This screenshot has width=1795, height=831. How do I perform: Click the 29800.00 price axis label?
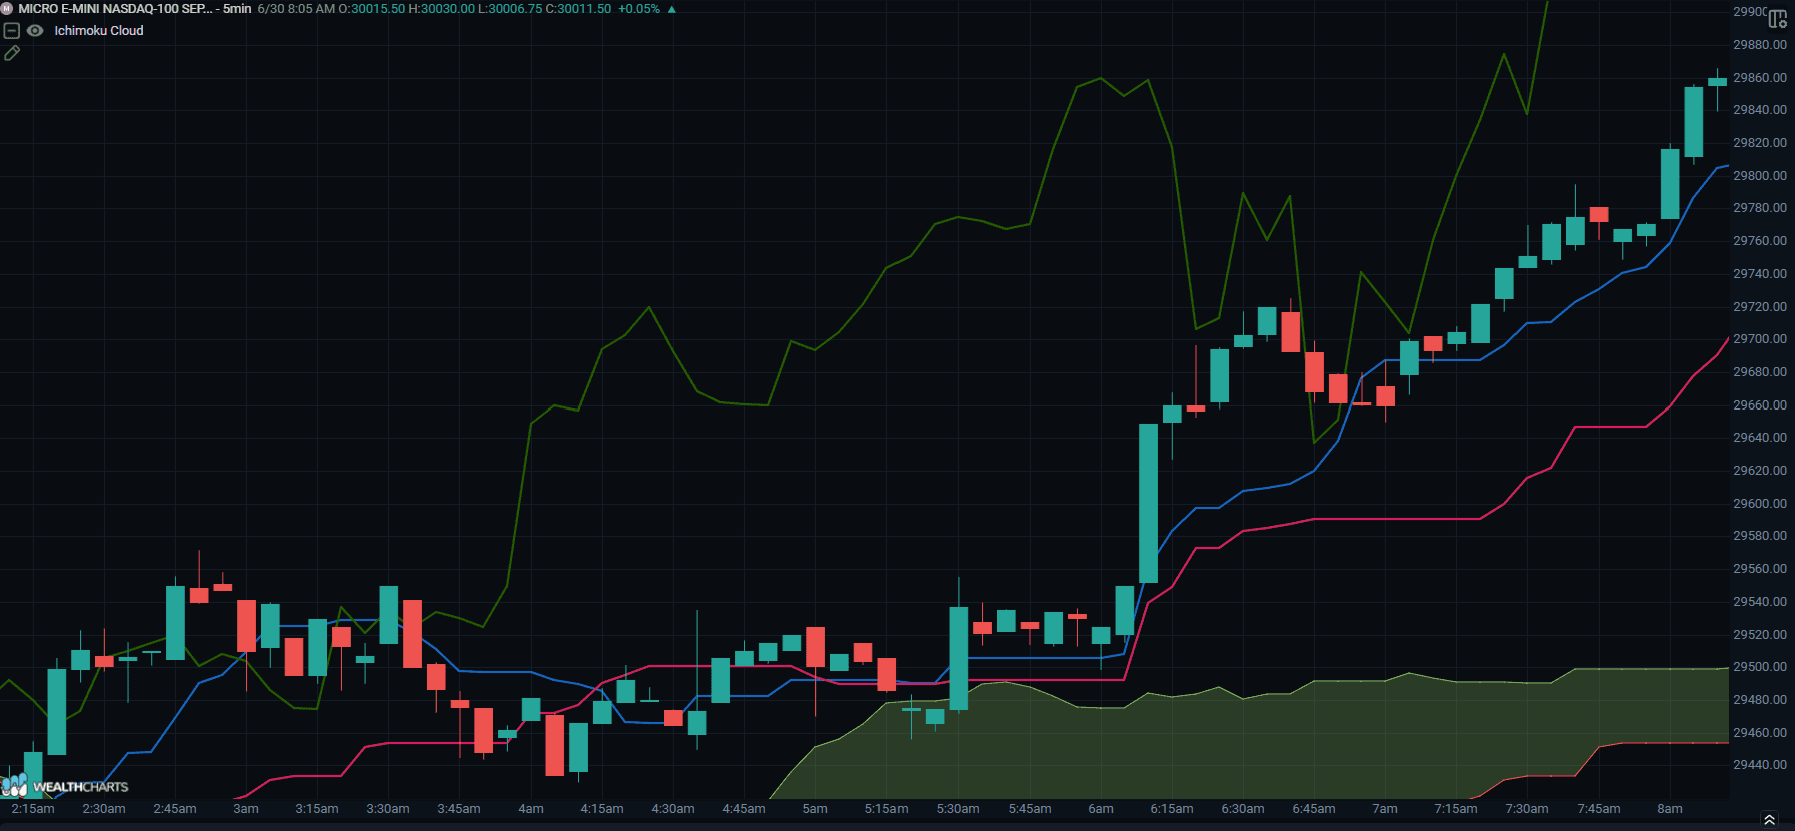pos(1759,176)
